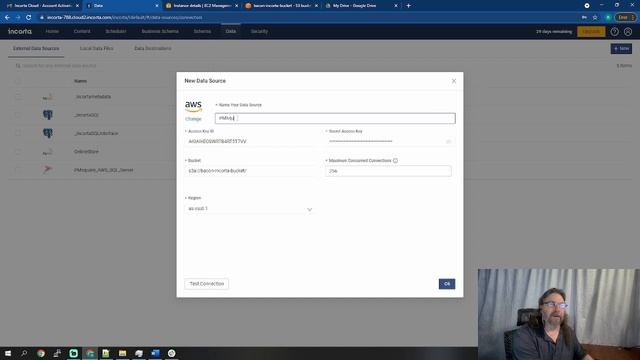This screenshot has width=640, height=360.
Task: Click the Access Key ID field
Action: [249, 141]
